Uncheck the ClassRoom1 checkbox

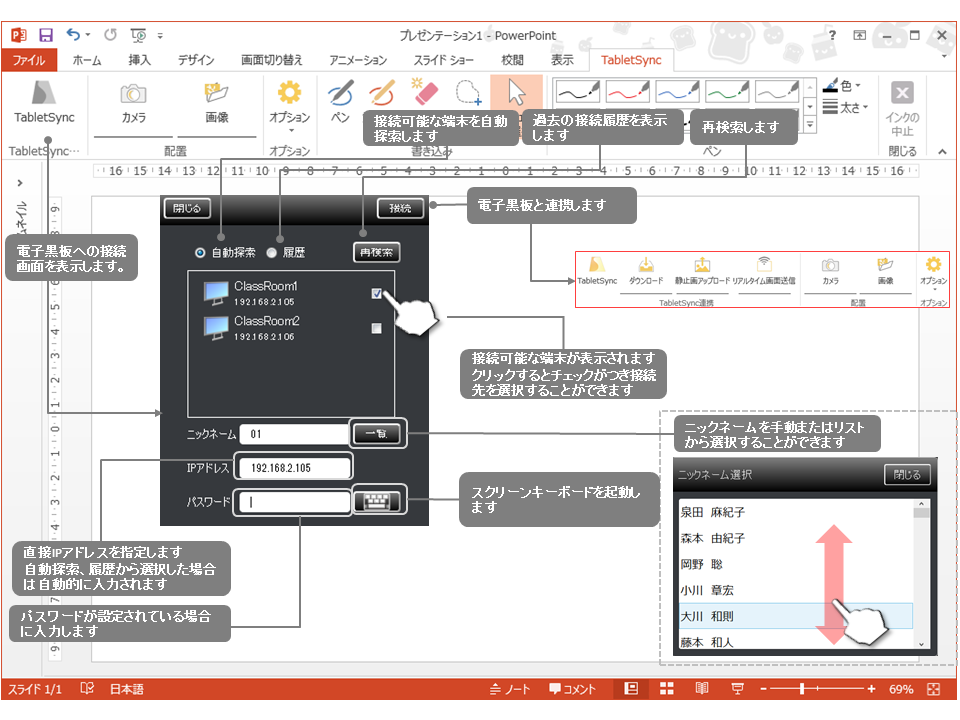376,293
